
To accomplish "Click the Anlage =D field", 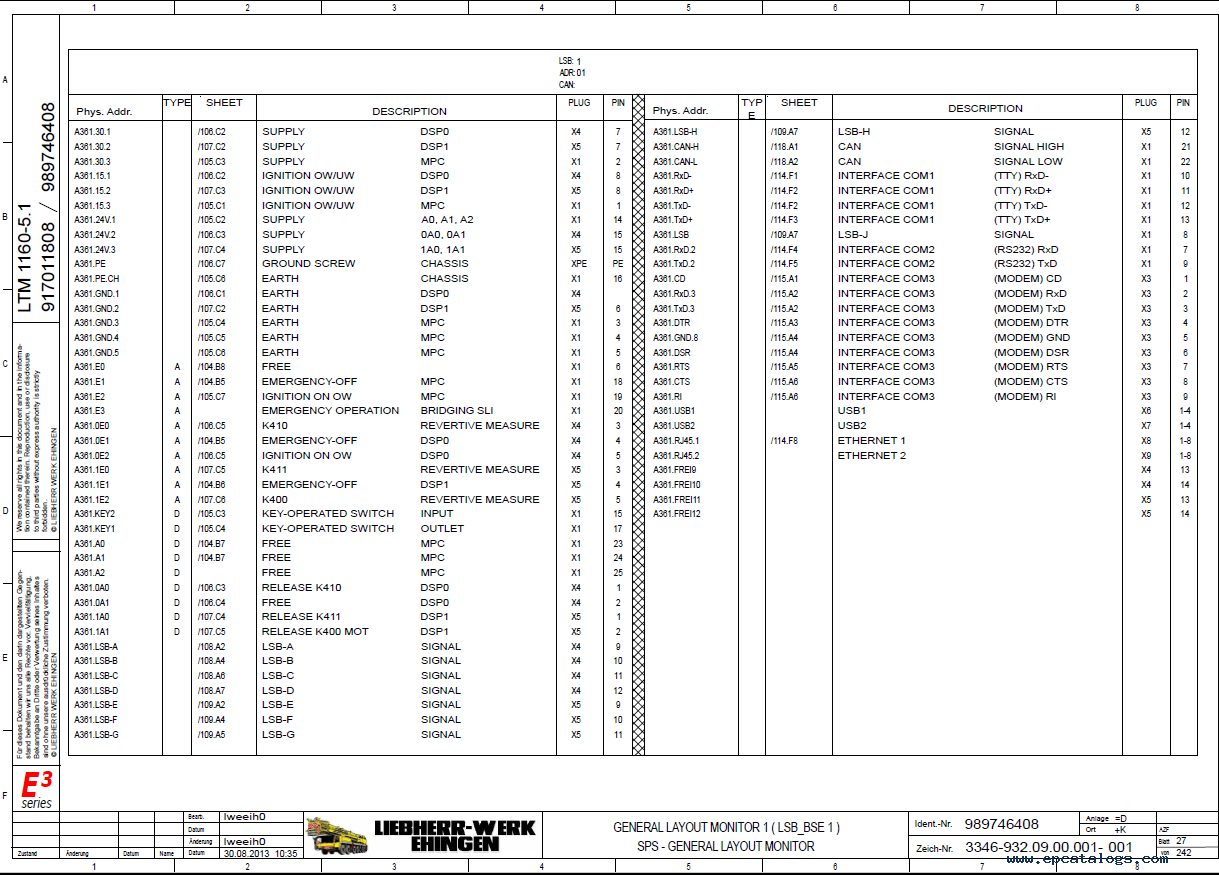I will click(1107, 819).
